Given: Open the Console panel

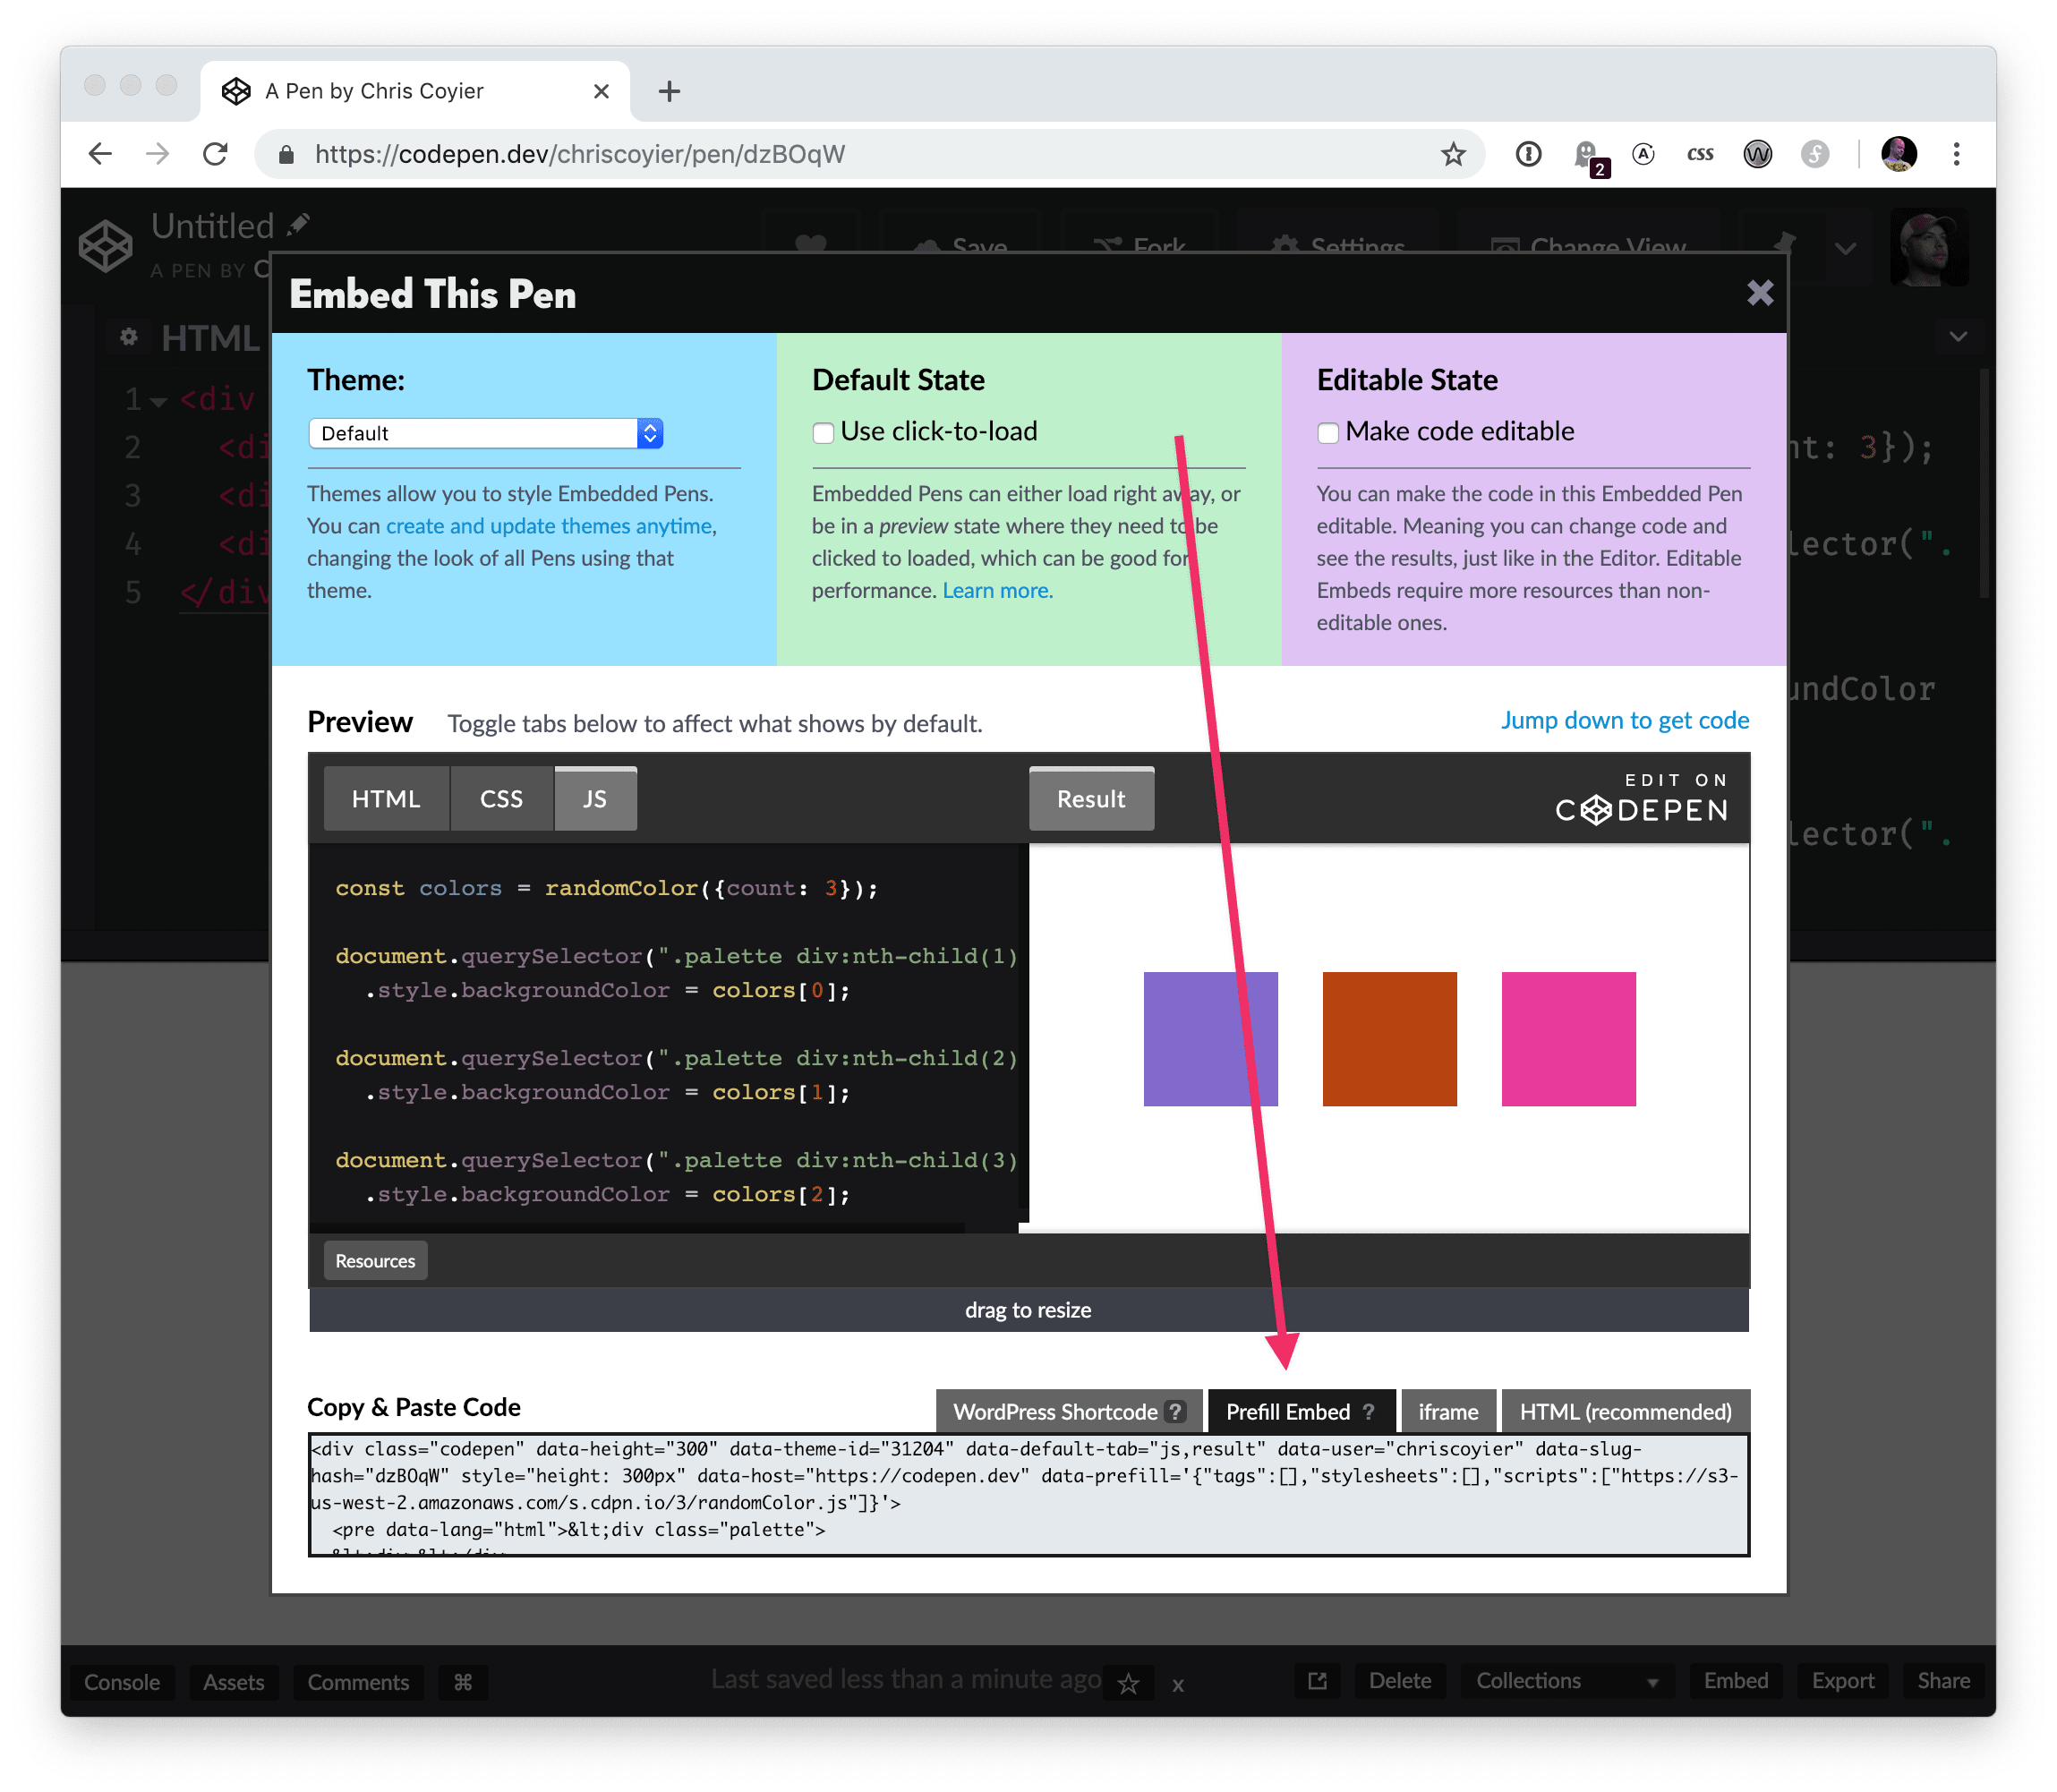Looking at the screenshot, I should click(122, 1682).
